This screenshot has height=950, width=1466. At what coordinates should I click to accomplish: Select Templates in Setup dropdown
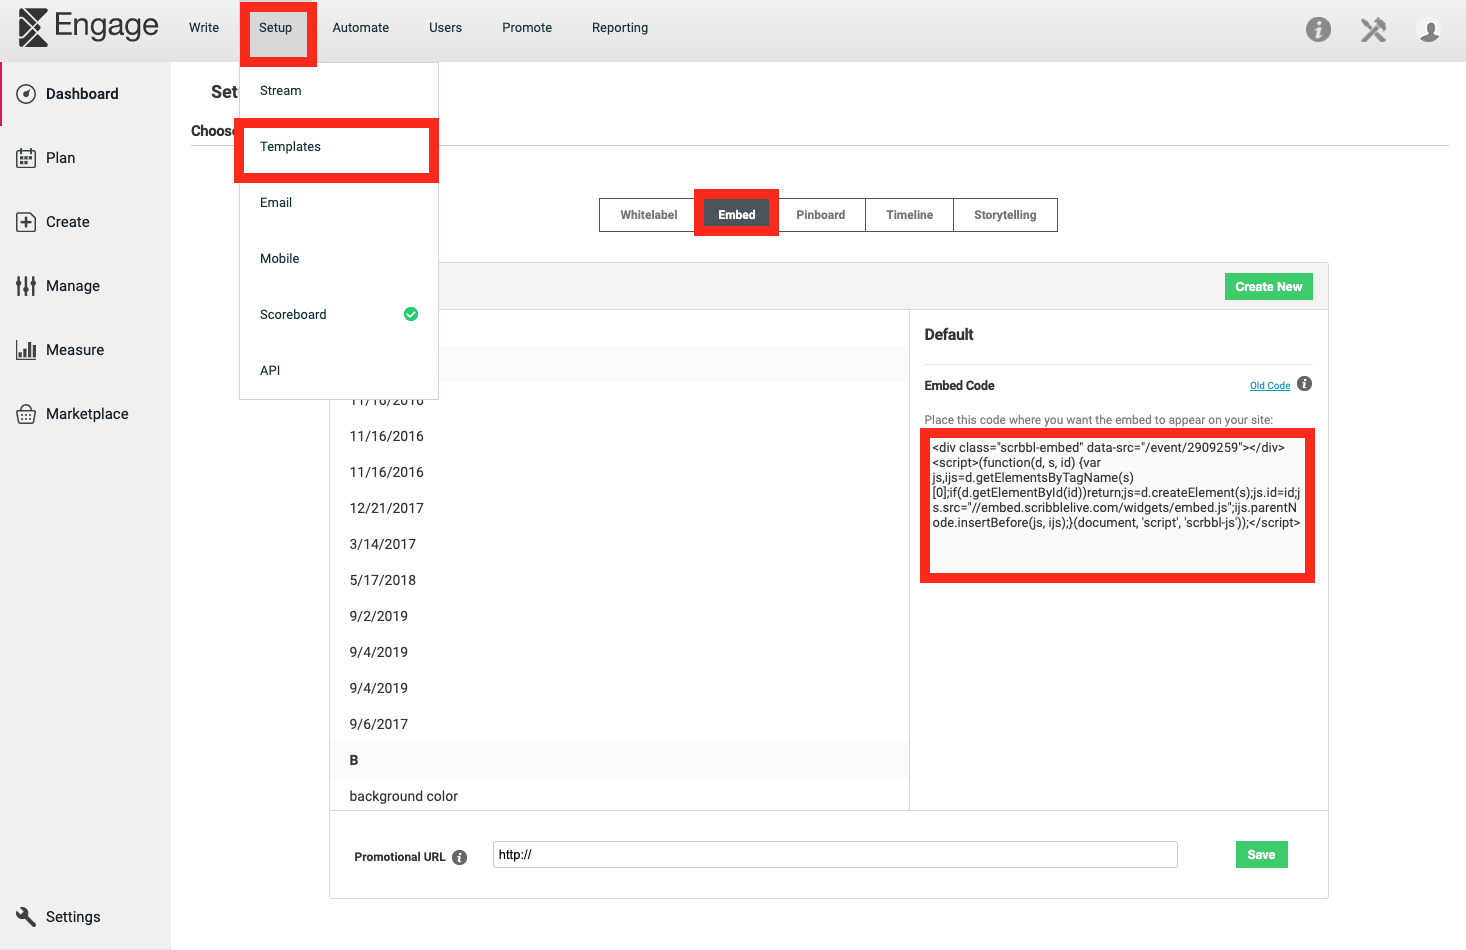(x=339, y=147)
